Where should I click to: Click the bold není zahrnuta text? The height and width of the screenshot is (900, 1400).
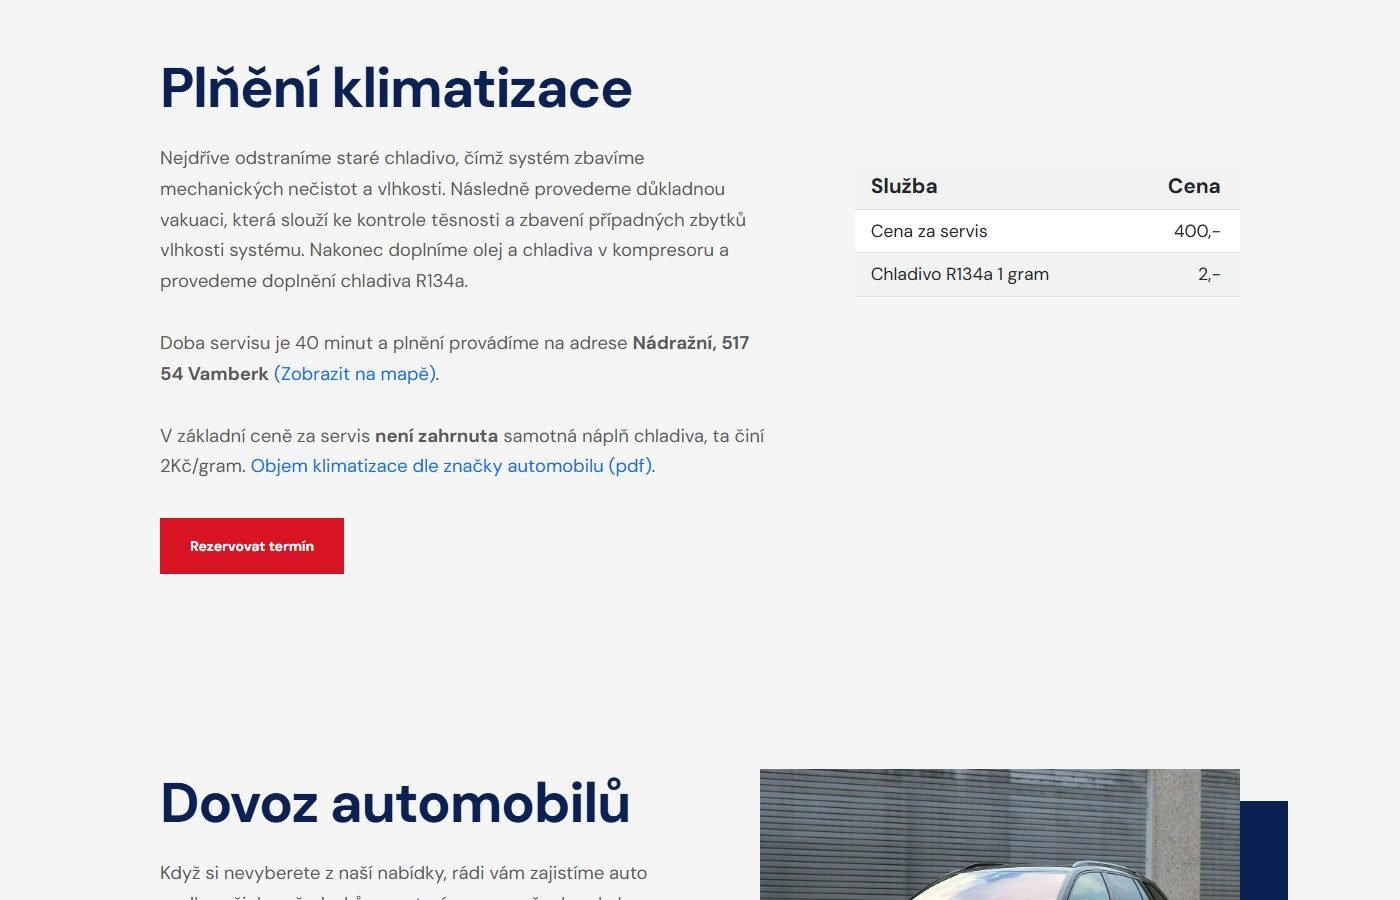pyautogui.click(x=436, y=436)
